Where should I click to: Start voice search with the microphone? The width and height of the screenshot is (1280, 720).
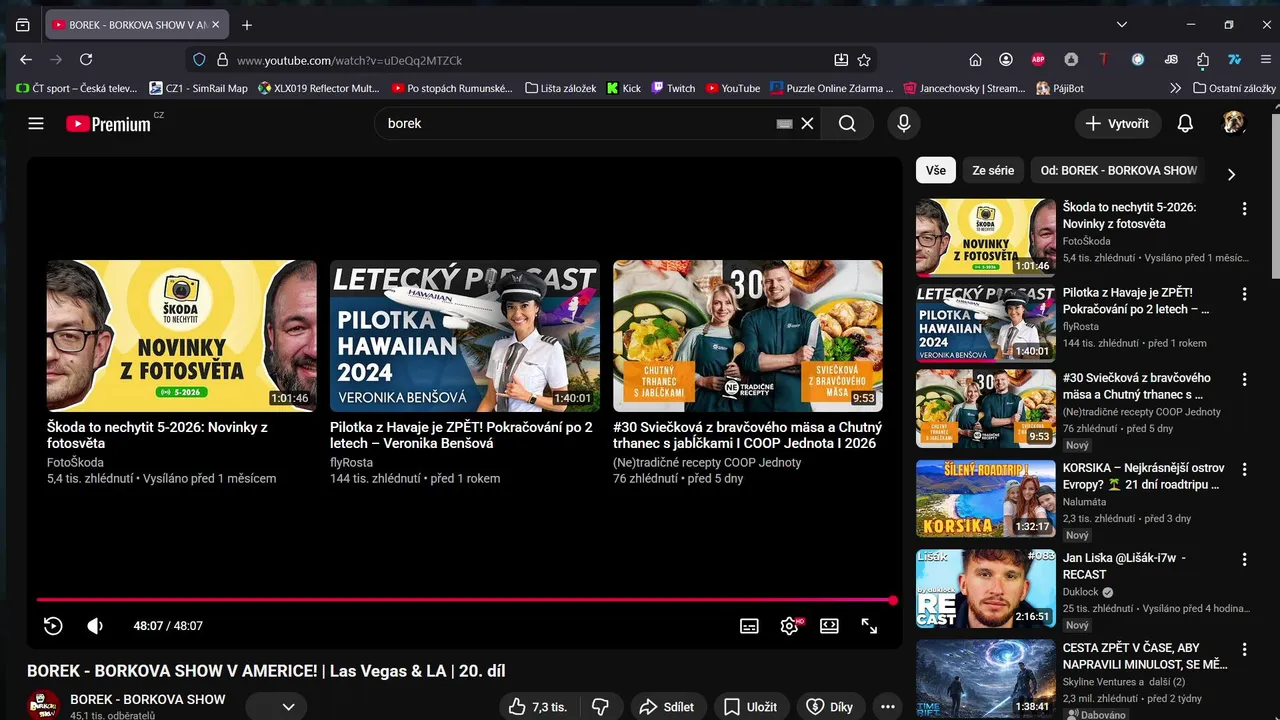click(x=904, y=124)
